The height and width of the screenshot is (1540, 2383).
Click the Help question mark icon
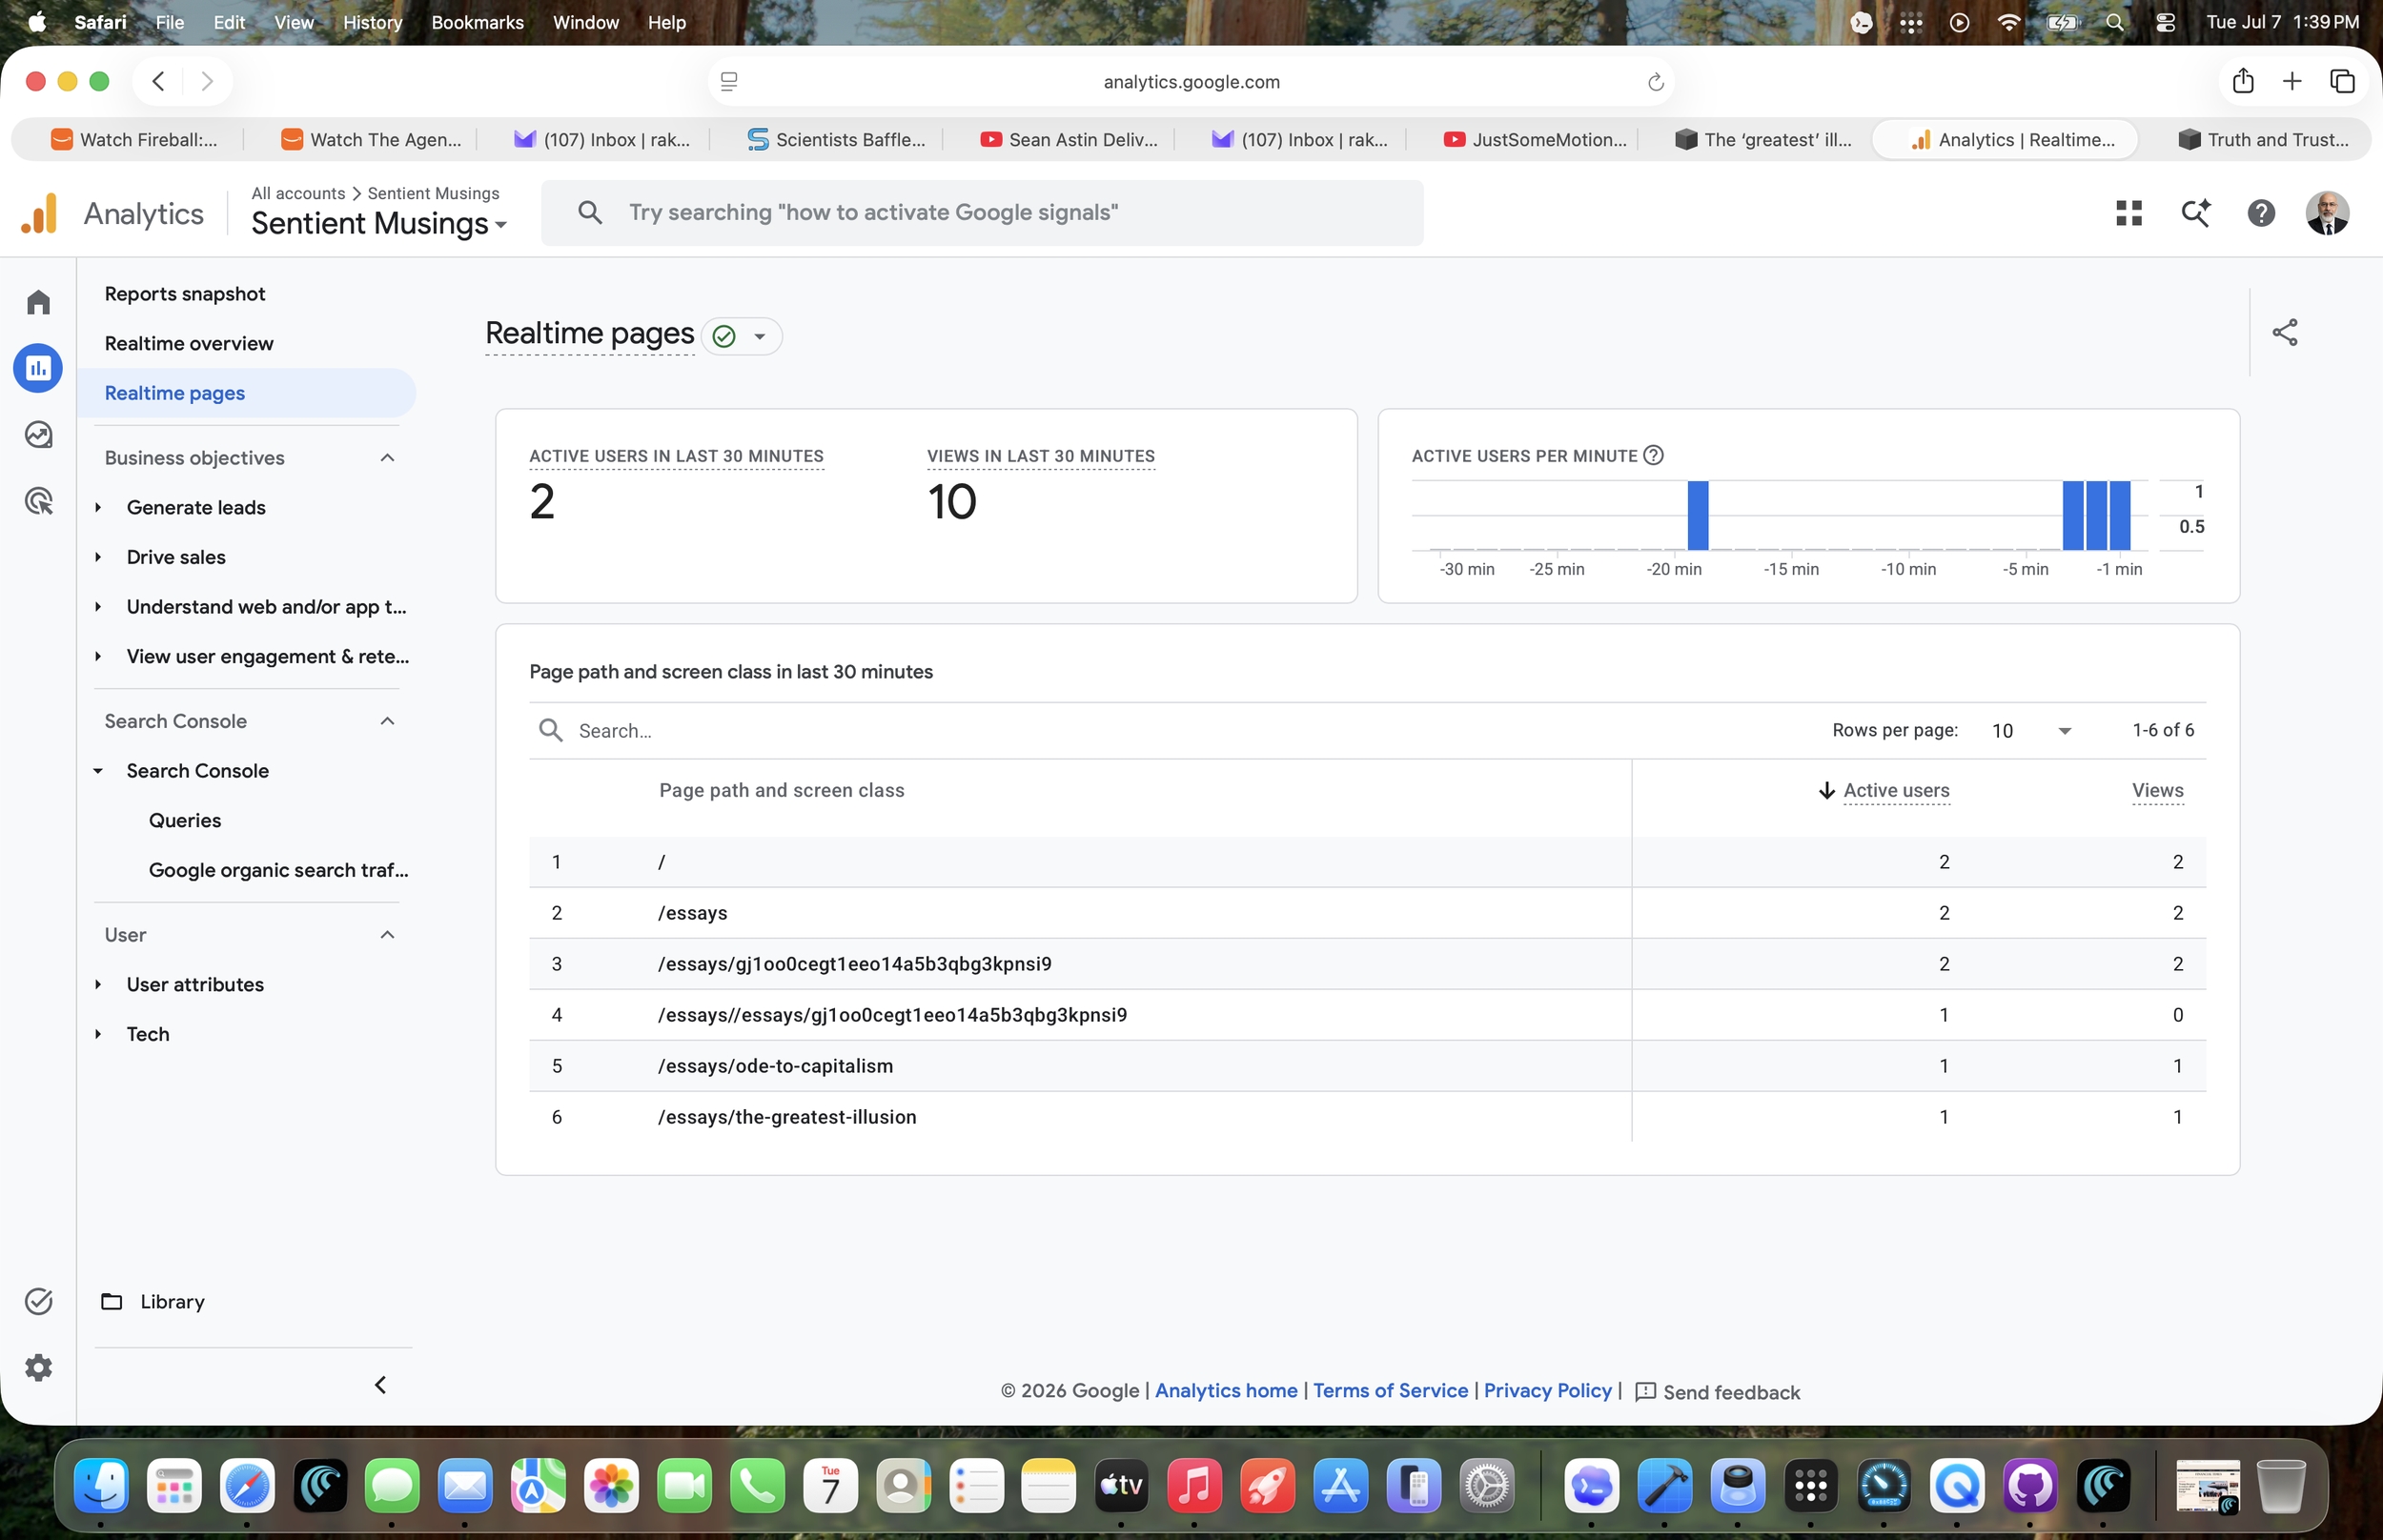click(2261, 213)
